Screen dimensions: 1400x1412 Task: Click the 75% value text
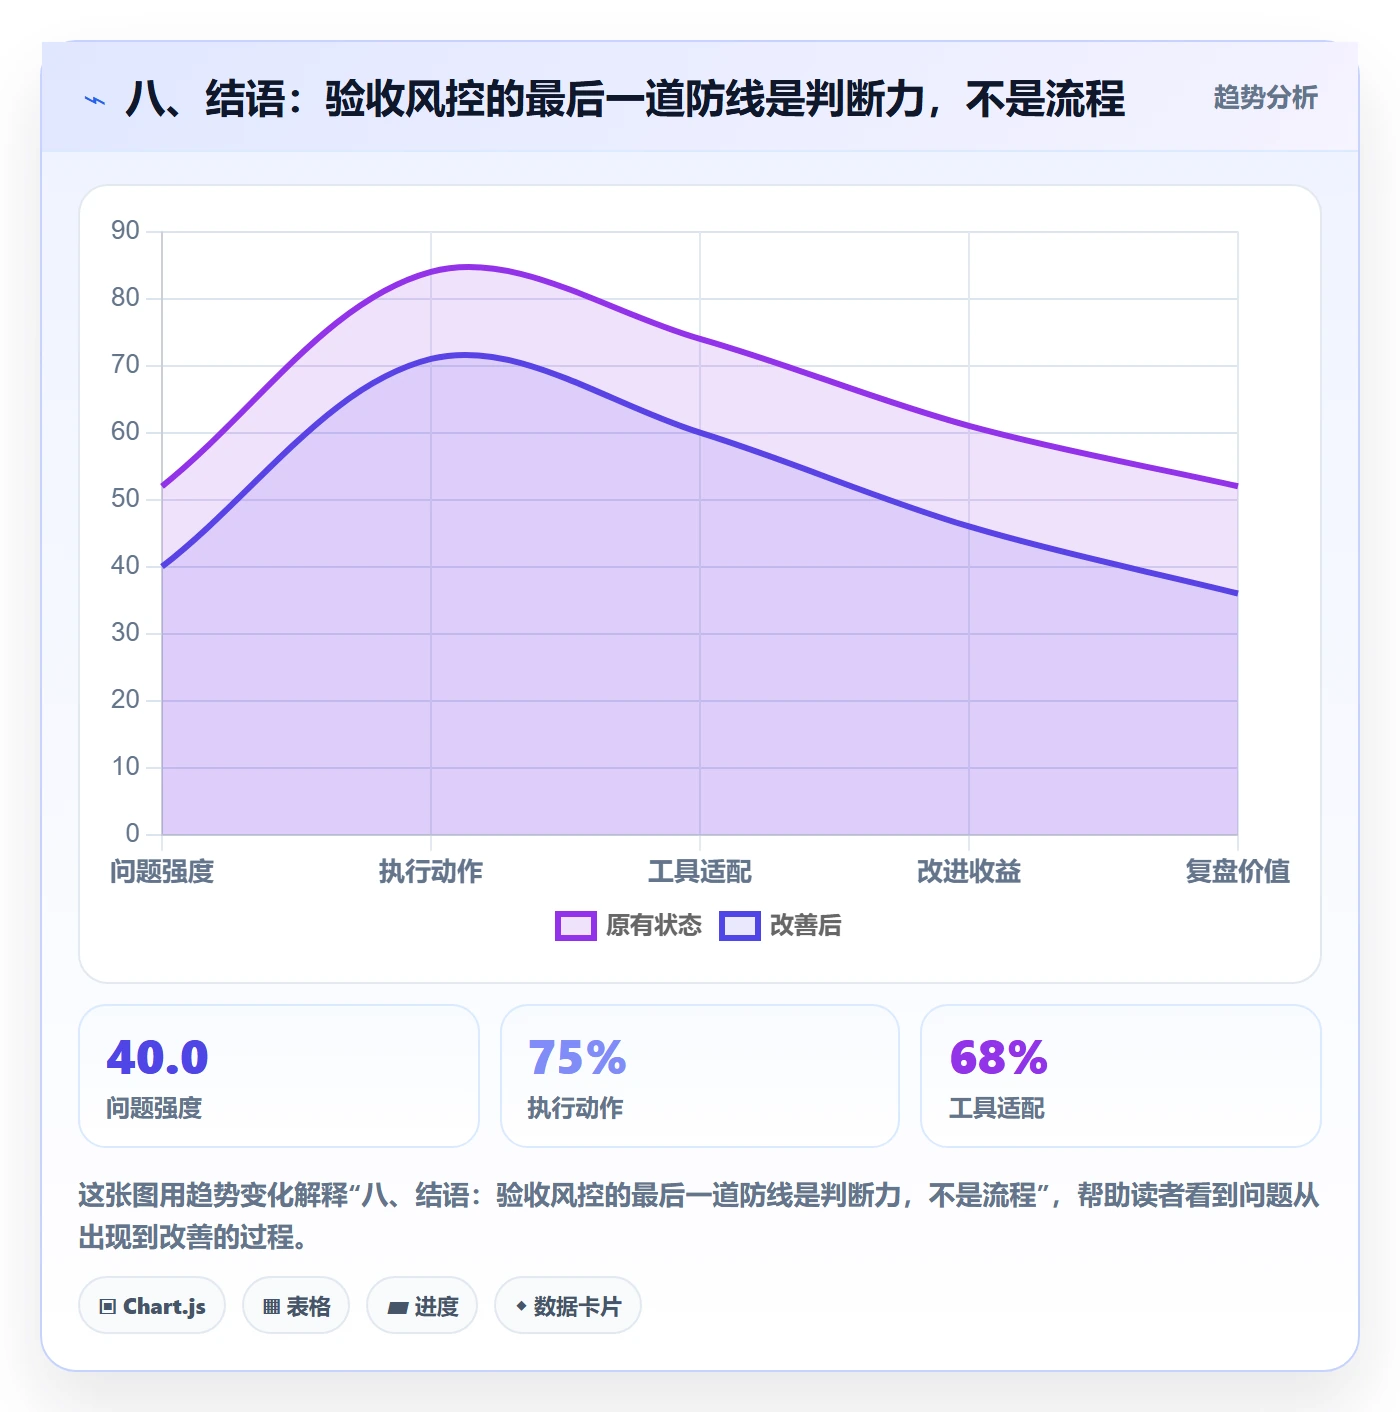pos(577,1058)
